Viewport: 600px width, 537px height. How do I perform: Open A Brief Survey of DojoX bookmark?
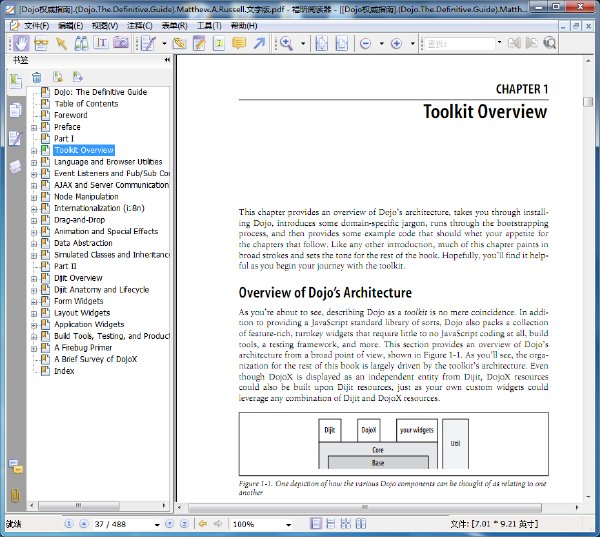95,359
